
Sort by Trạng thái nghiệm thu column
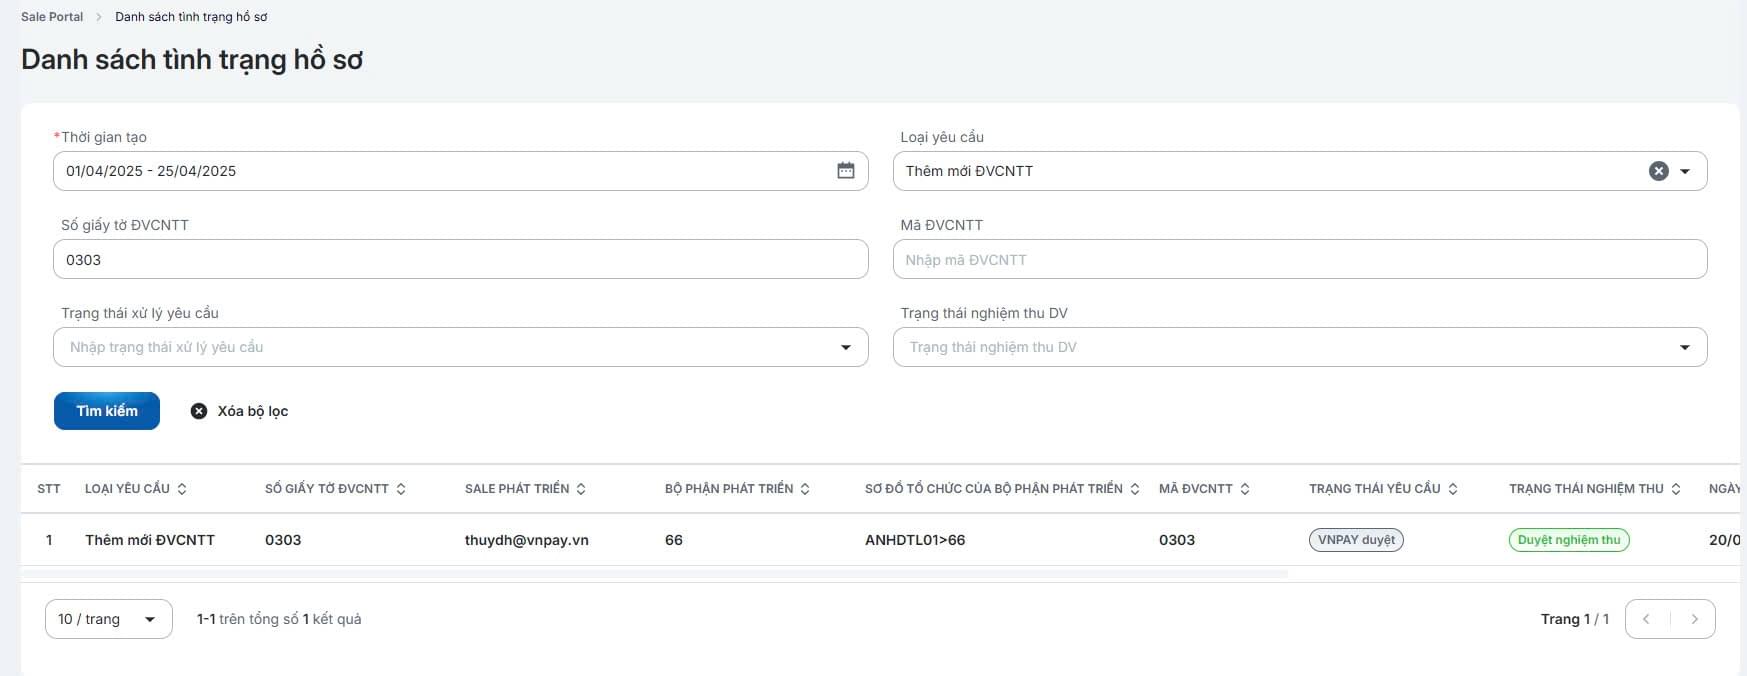click(x=1676, y=489)
